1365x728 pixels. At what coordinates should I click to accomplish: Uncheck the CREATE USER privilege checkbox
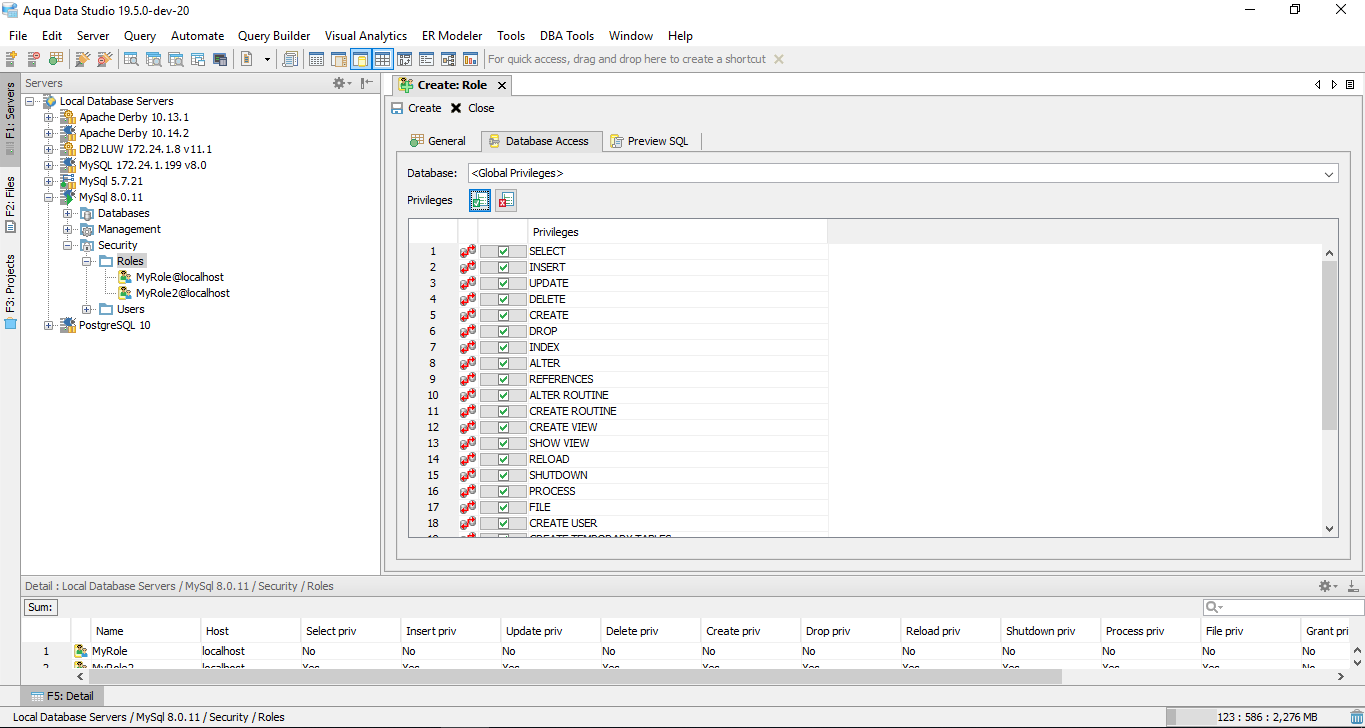tap(504, 523)
